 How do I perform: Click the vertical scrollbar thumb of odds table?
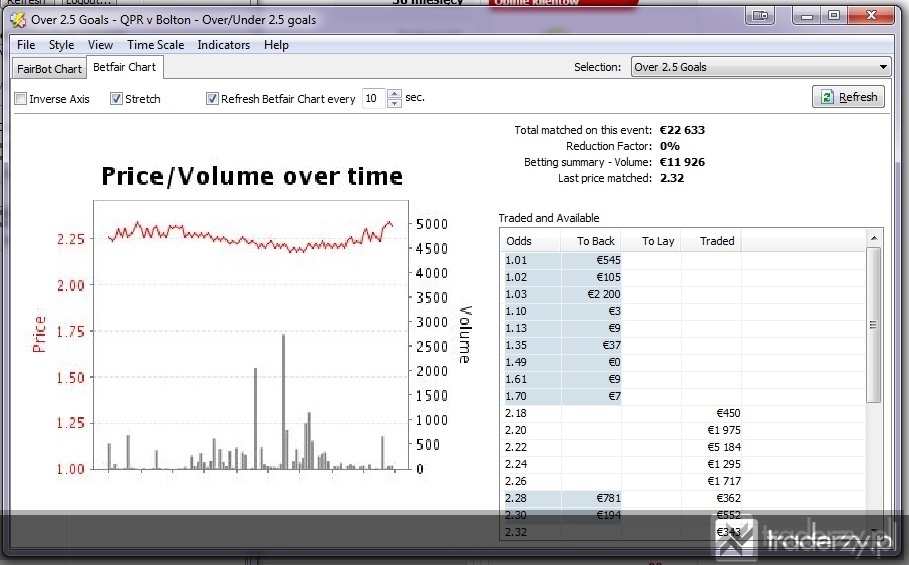click(x=873, y=325)
